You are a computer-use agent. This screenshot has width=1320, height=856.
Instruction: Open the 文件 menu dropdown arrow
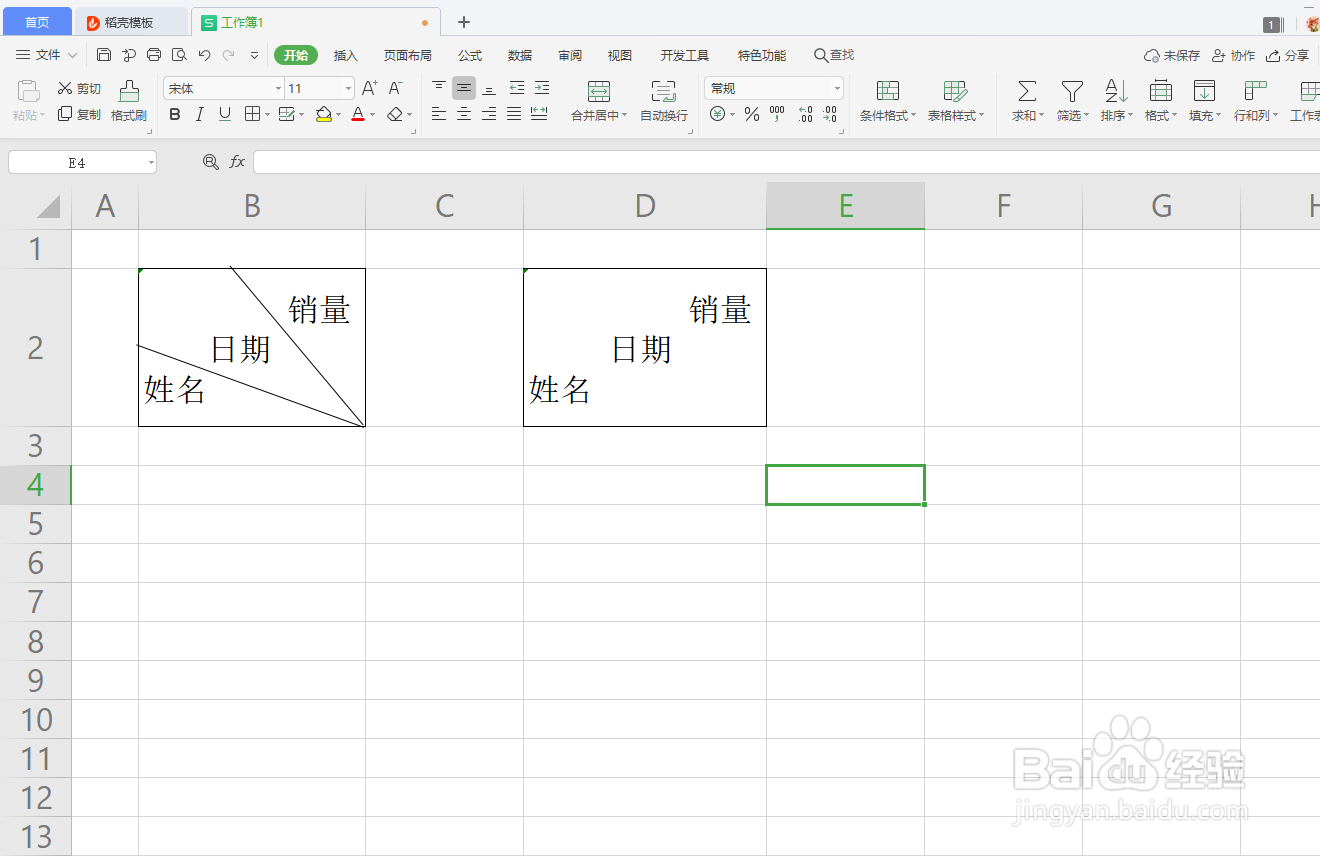pyautogui.click(x=72, y=55)
